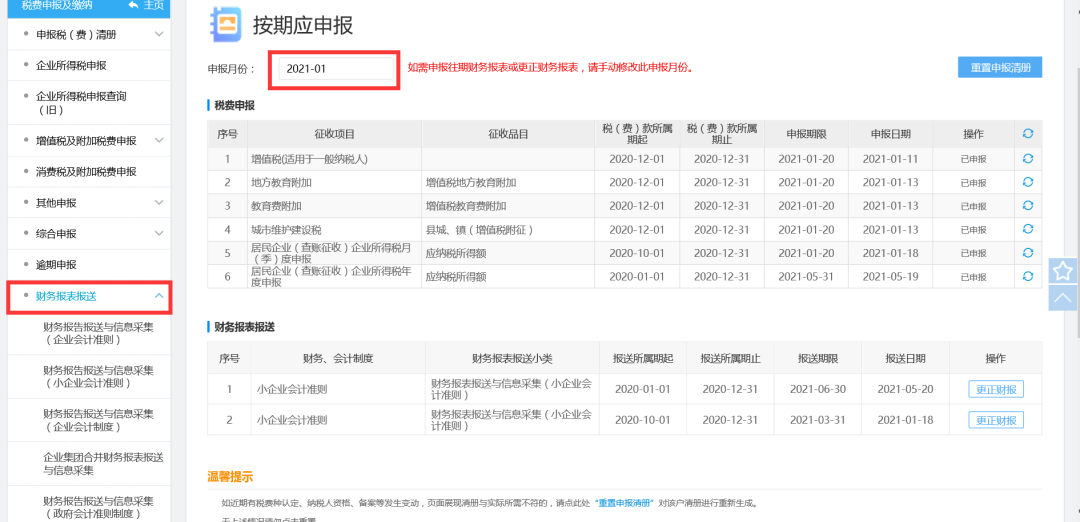Viewport: 1080px width, 522px height.
Task: Click 报送期限 2021-06-30 cell
Action: coord(818,389)
